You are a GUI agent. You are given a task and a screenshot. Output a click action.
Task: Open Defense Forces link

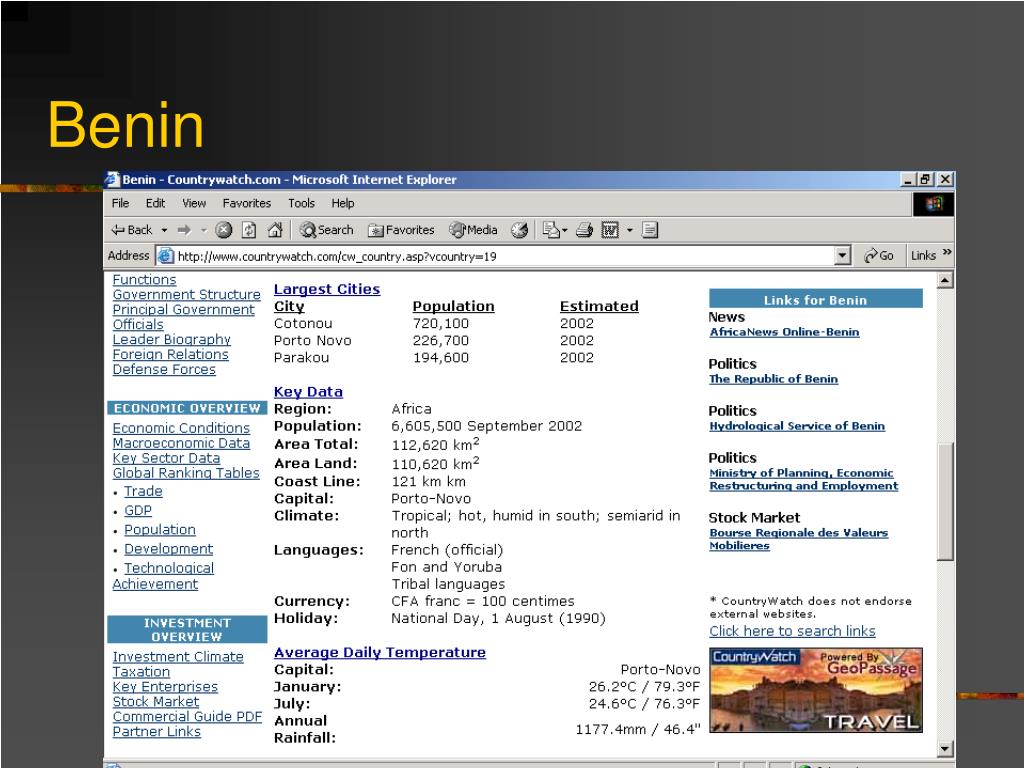[x=164, y=370]
